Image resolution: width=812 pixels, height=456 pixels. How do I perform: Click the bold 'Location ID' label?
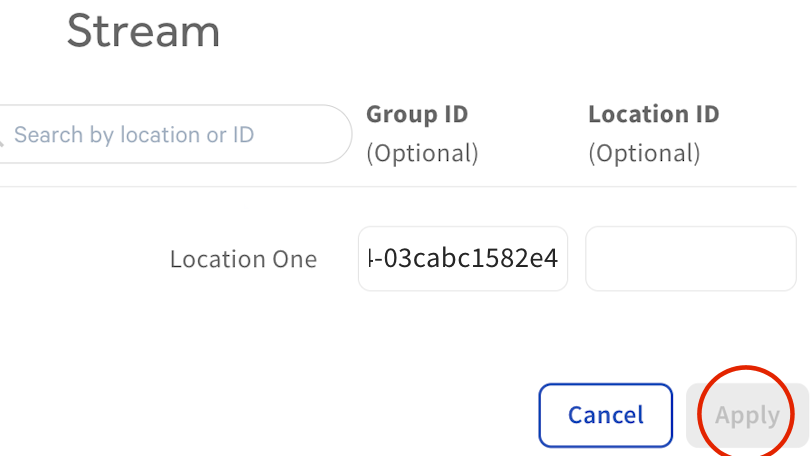[x=653, y=114]
